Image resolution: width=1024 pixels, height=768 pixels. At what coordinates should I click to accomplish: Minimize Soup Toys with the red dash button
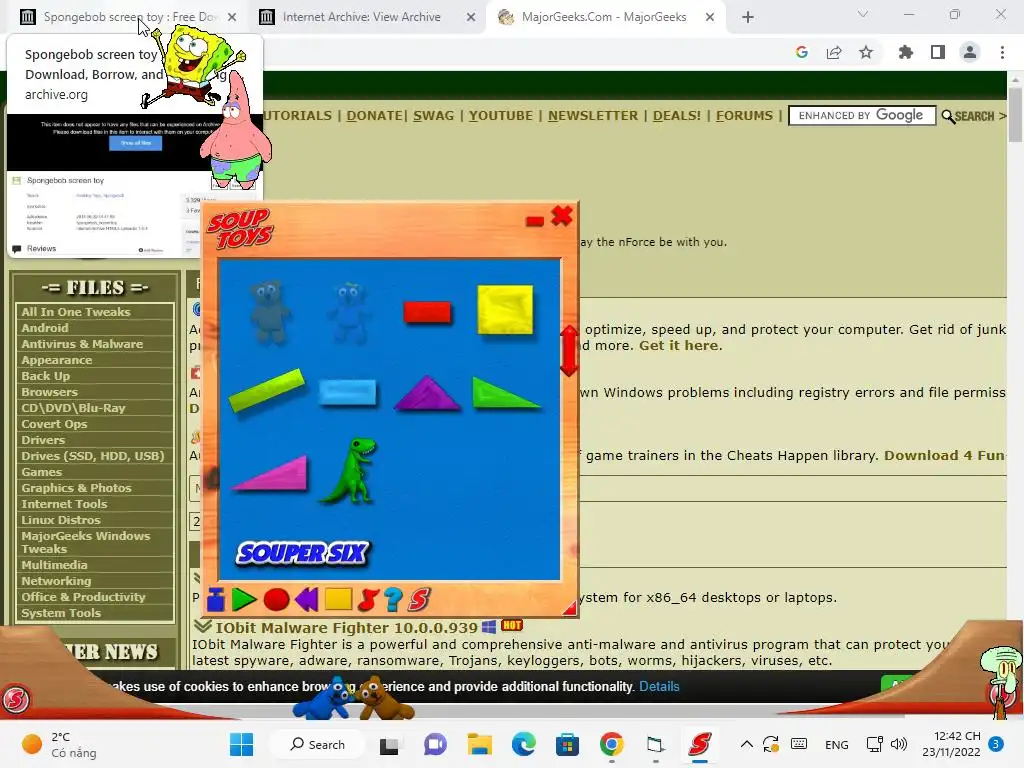pyautogui.click(x=534, y=221)
